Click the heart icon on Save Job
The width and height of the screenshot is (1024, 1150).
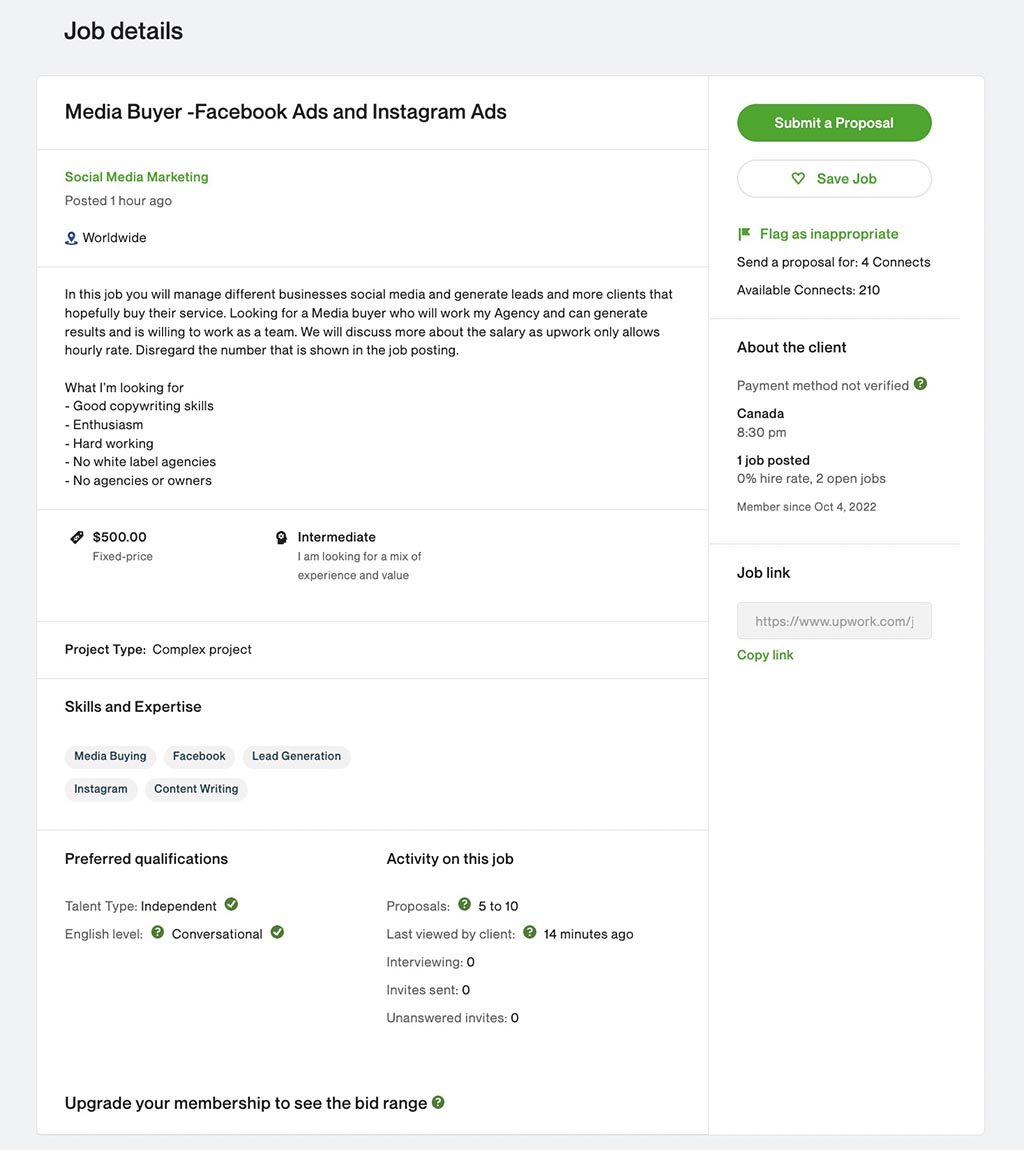point(798,178)
